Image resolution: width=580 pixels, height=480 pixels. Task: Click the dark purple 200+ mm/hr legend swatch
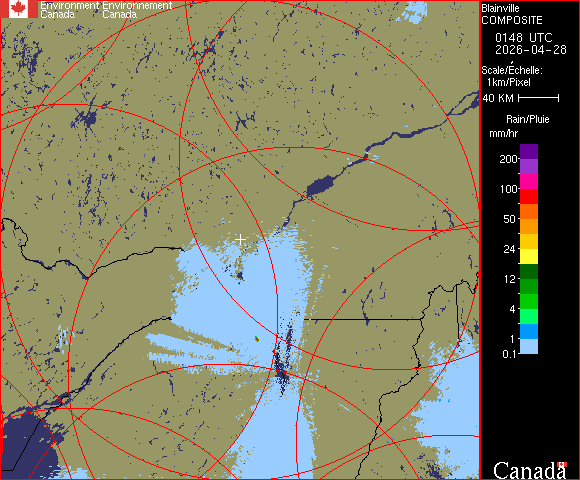(529, 152)
